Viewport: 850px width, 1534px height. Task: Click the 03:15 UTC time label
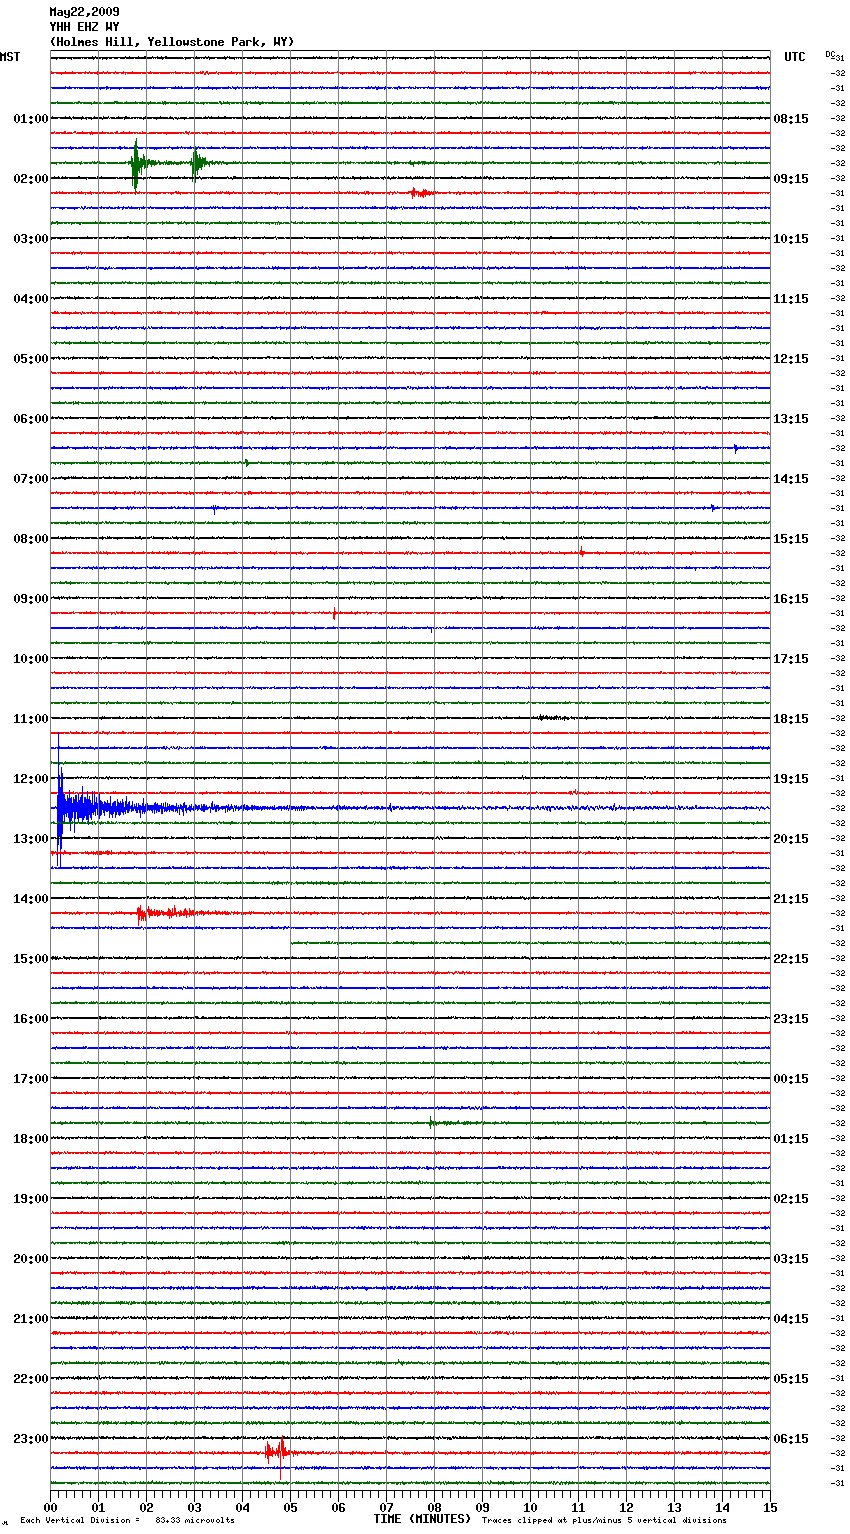coord(791,1259)
